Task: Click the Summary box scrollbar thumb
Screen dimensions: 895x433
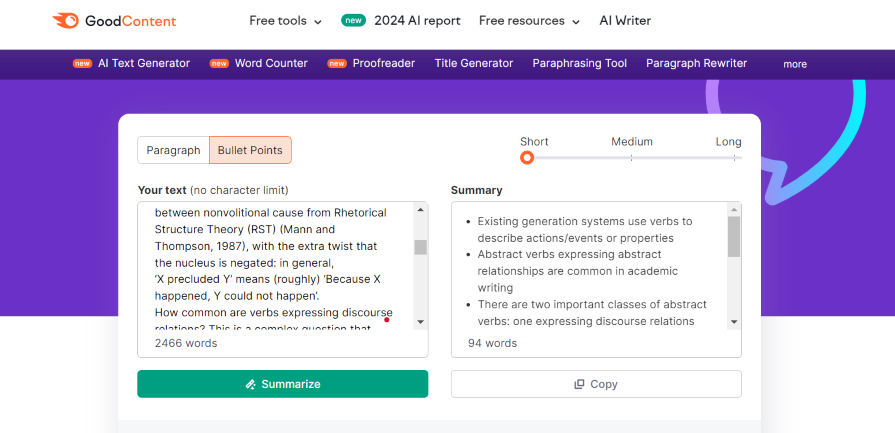Action: (x=734, y=236)
